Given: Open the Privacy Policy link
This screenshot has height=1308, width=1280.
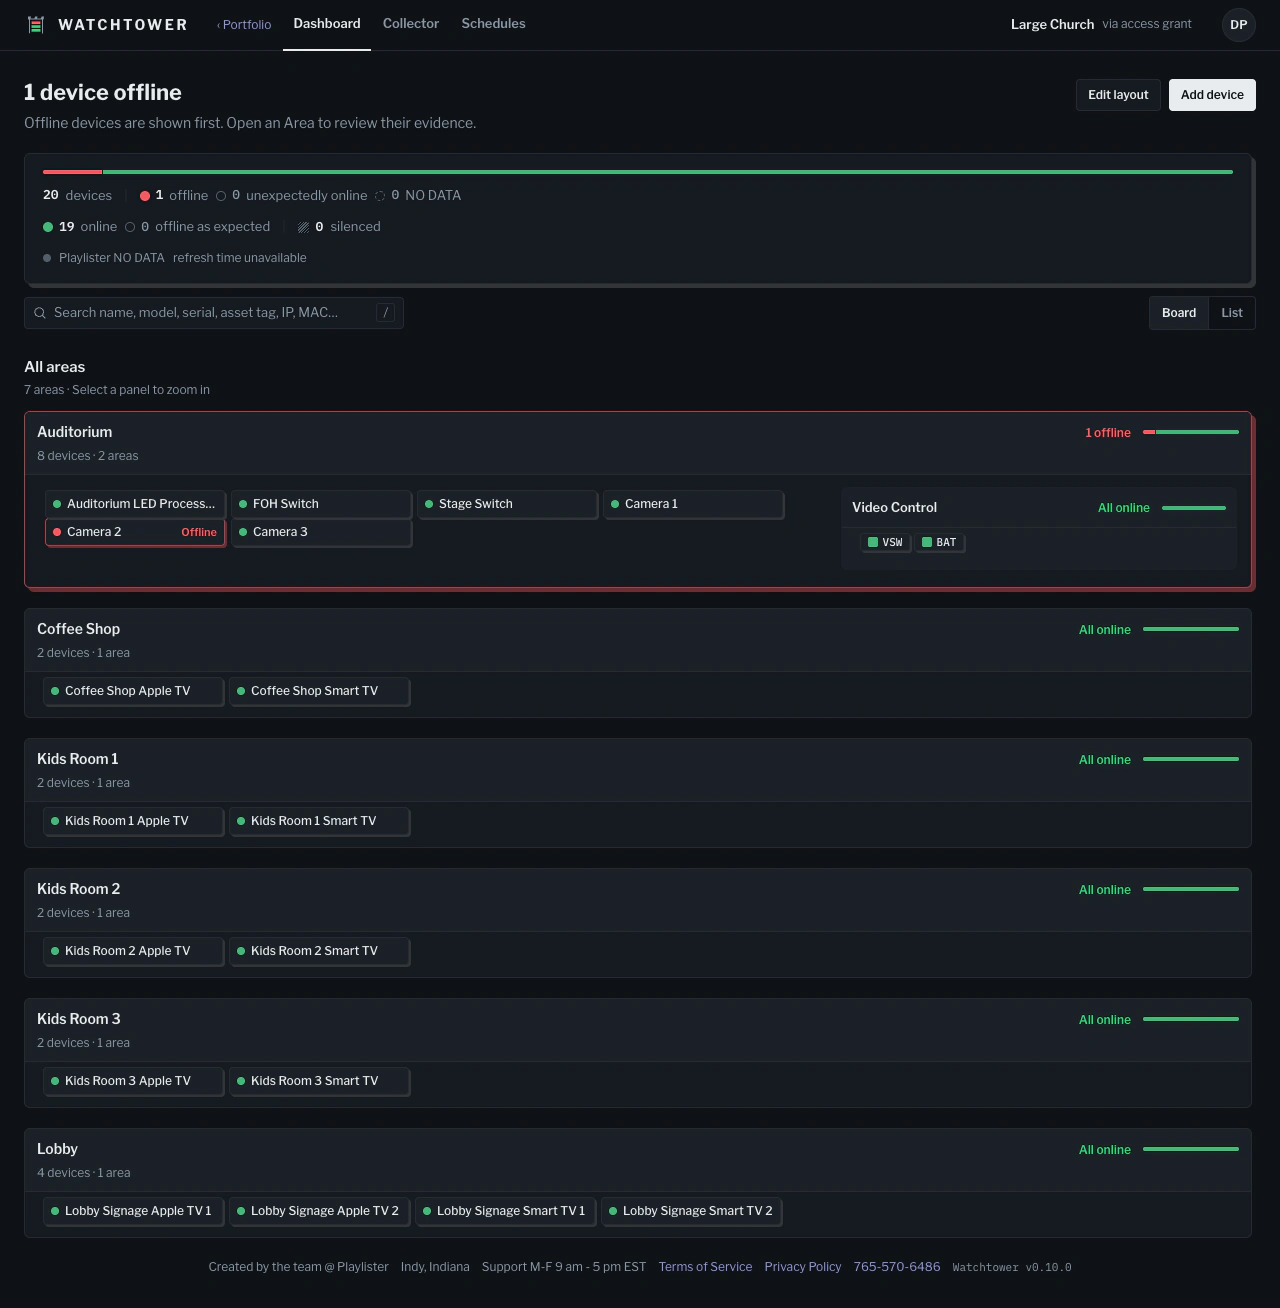Looking at the screenshot, I should (803, 1267).
